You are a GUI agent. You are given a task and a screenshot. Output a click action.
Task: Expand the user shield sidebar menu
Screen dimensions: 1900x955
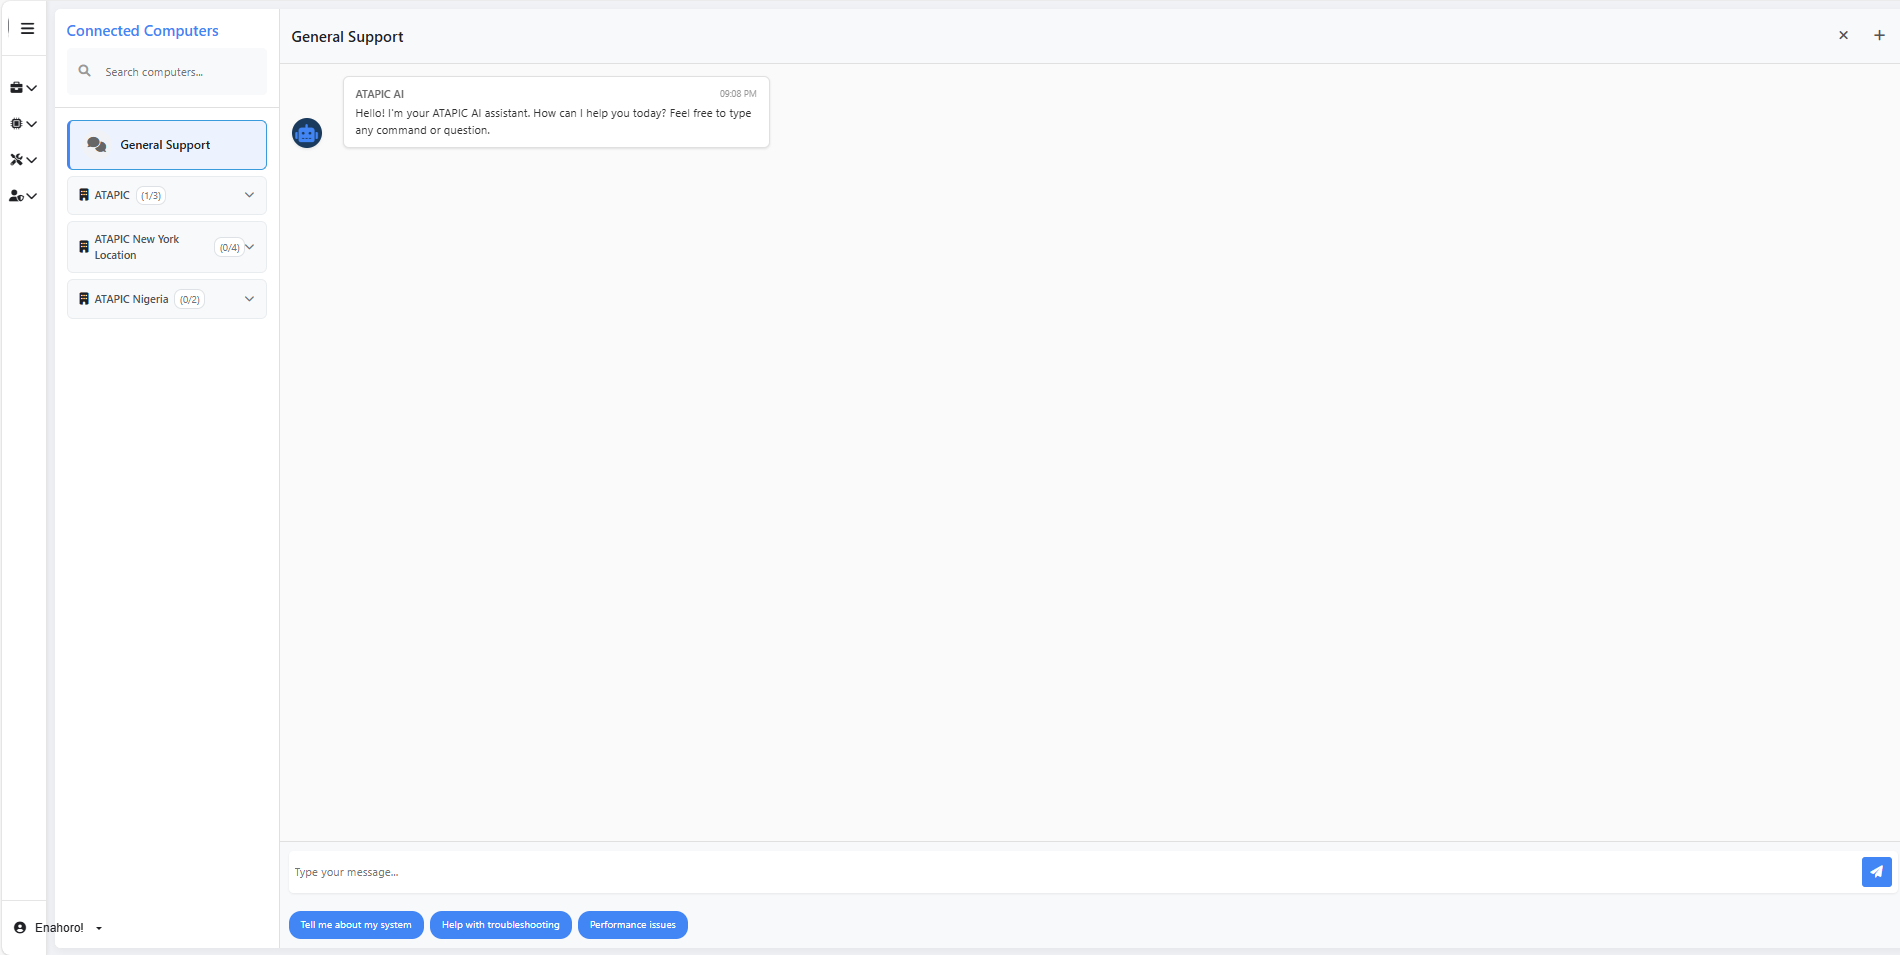pos(23,196)
